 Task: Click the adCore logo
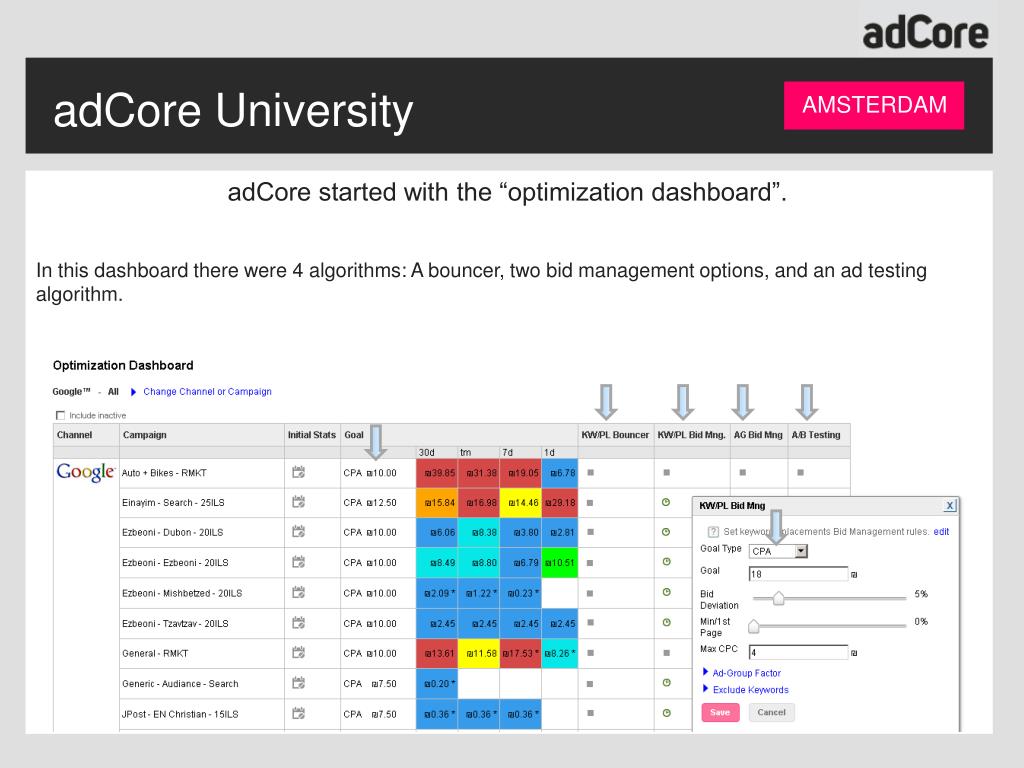pos(925,34)
